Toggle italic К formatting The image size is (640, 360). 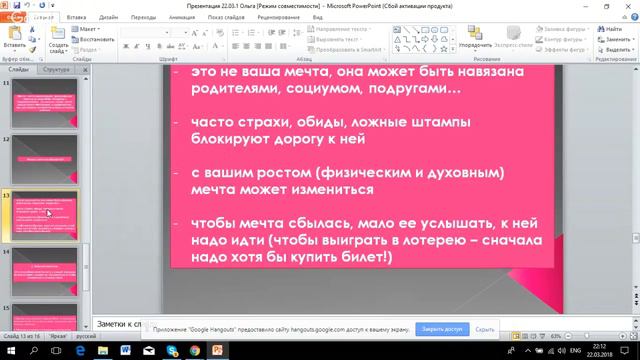pyautogui.click(x=137, y=47)
